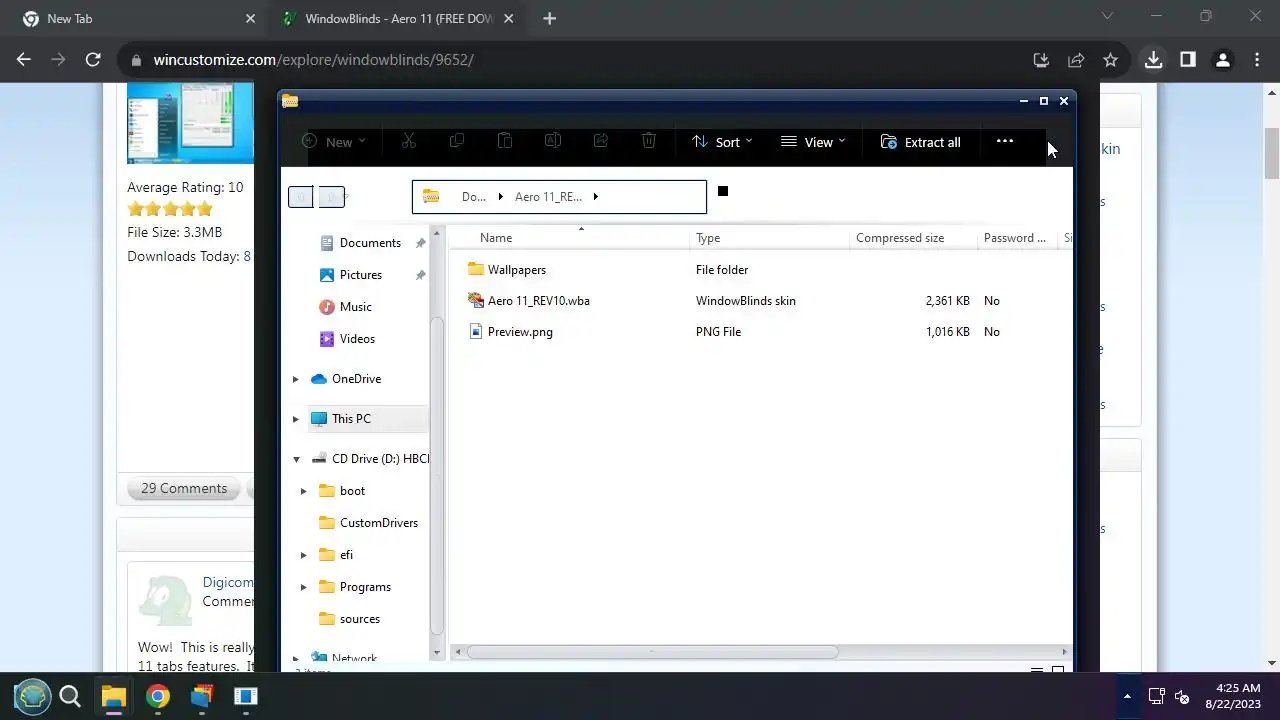The width and height of the screenshot is (1280, 720).
Task: Expand the efi folder node
Action: (304, 555)
